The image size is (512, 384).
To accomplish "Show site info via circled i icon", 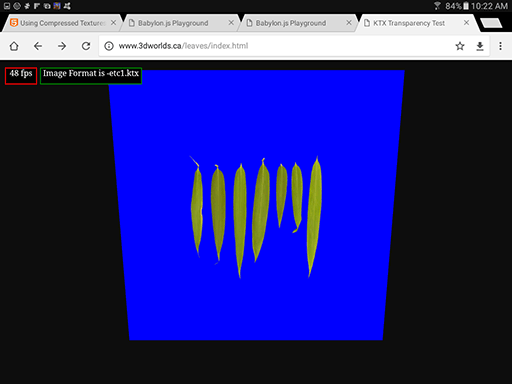I will [109, 46].
